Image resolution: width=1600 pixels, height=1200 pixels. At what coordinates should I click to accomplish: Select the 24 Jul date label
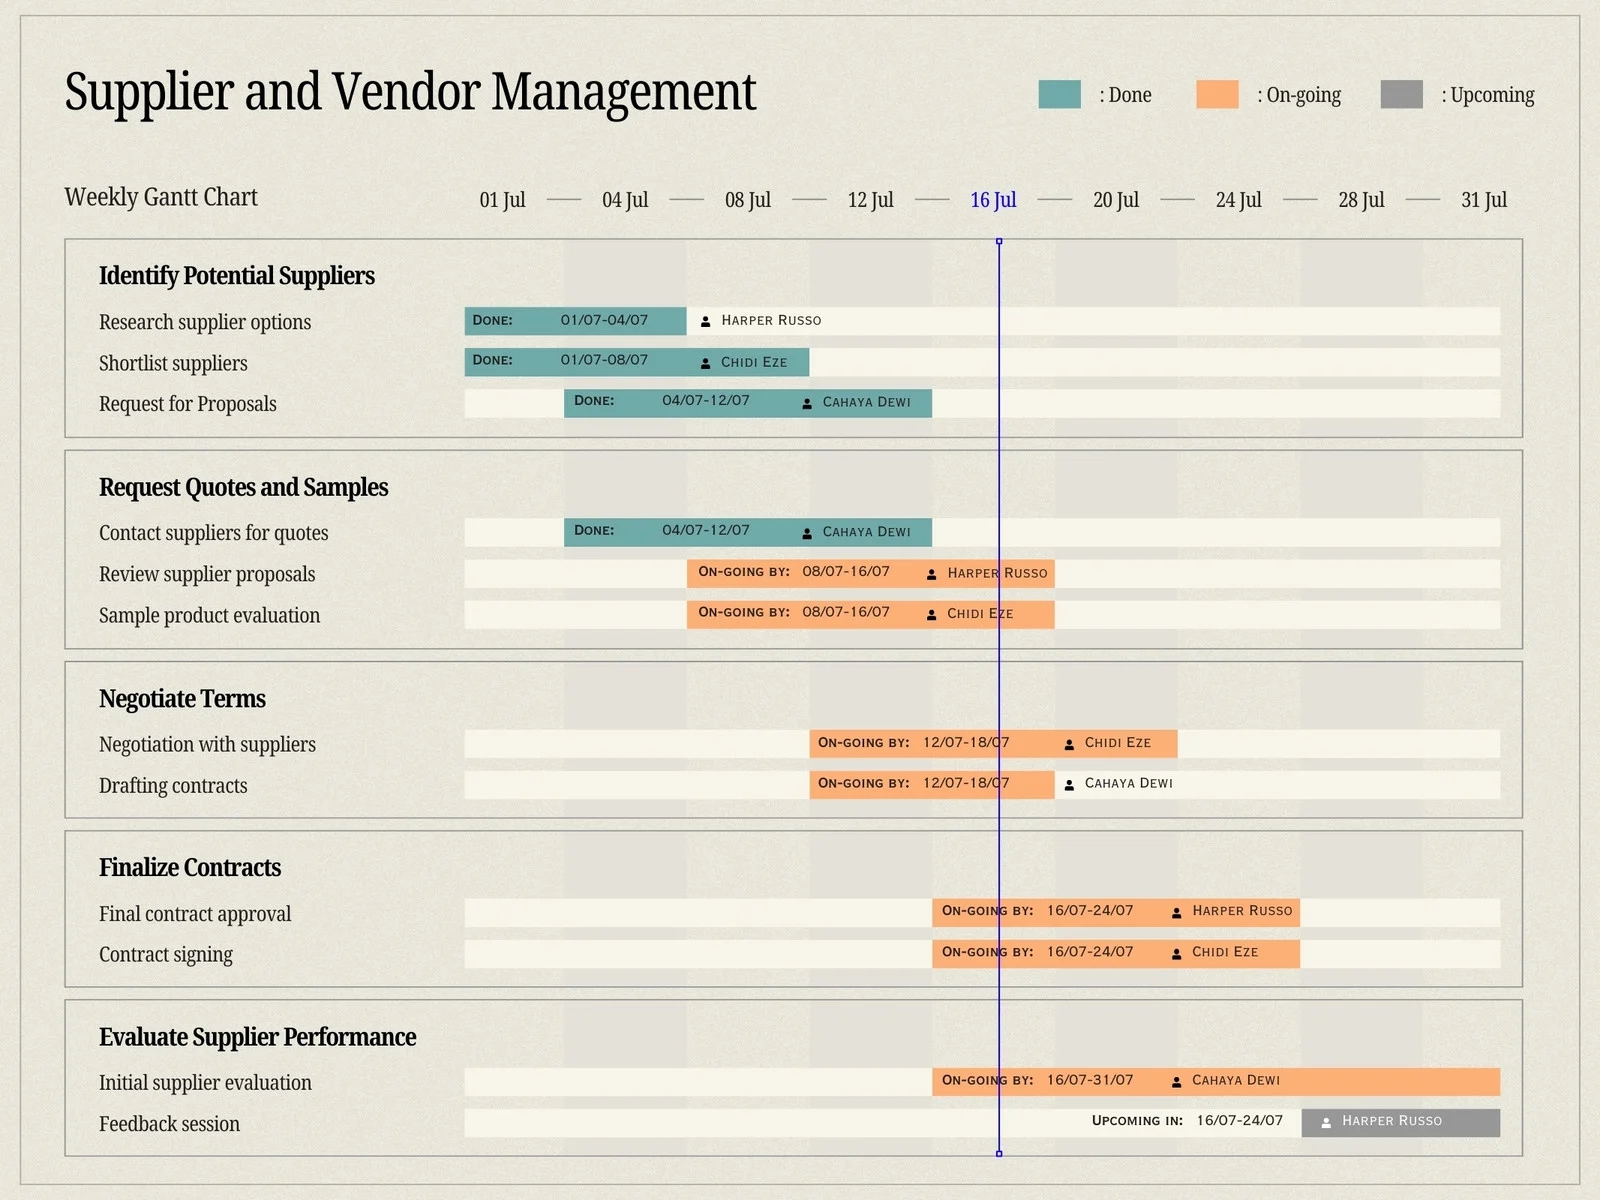1238,200
